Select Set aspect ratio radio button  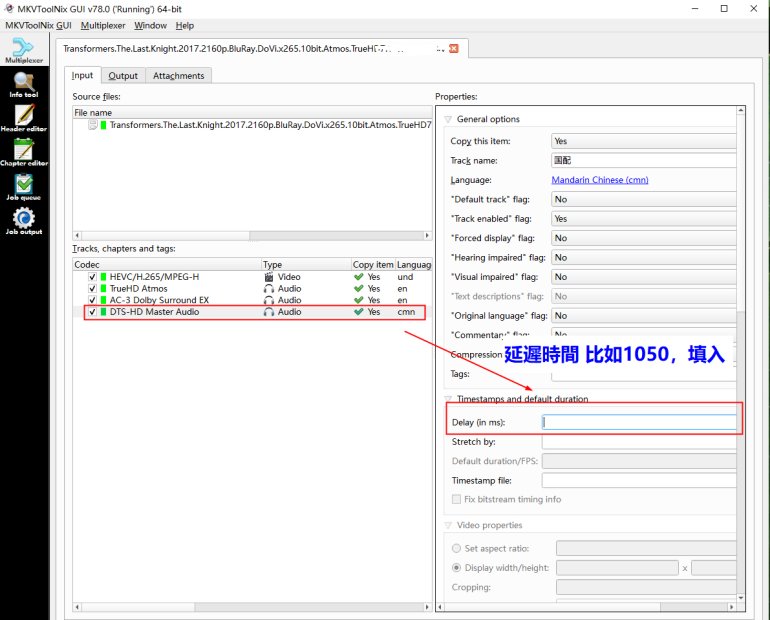click(x=456, y=548)
